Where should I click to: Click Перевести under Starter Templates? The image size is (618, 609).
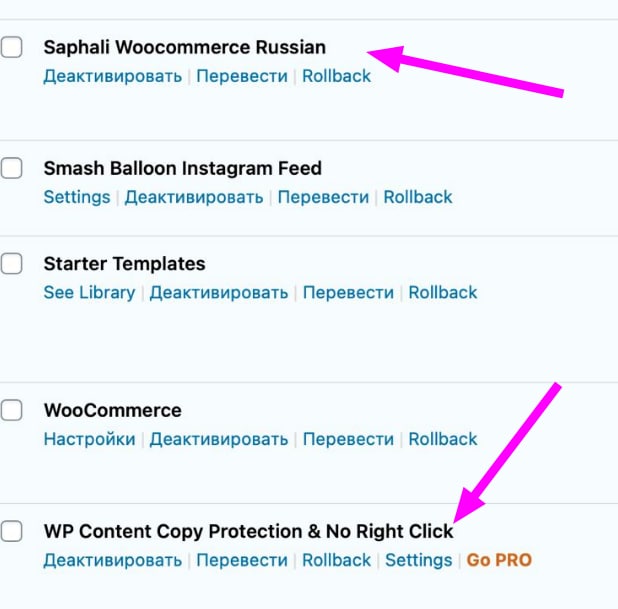348,293
